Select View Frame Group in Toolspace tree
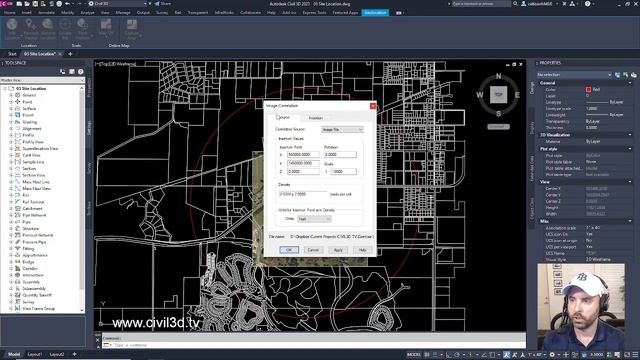The height and width of the screenshot is (360, 640). 38,309
